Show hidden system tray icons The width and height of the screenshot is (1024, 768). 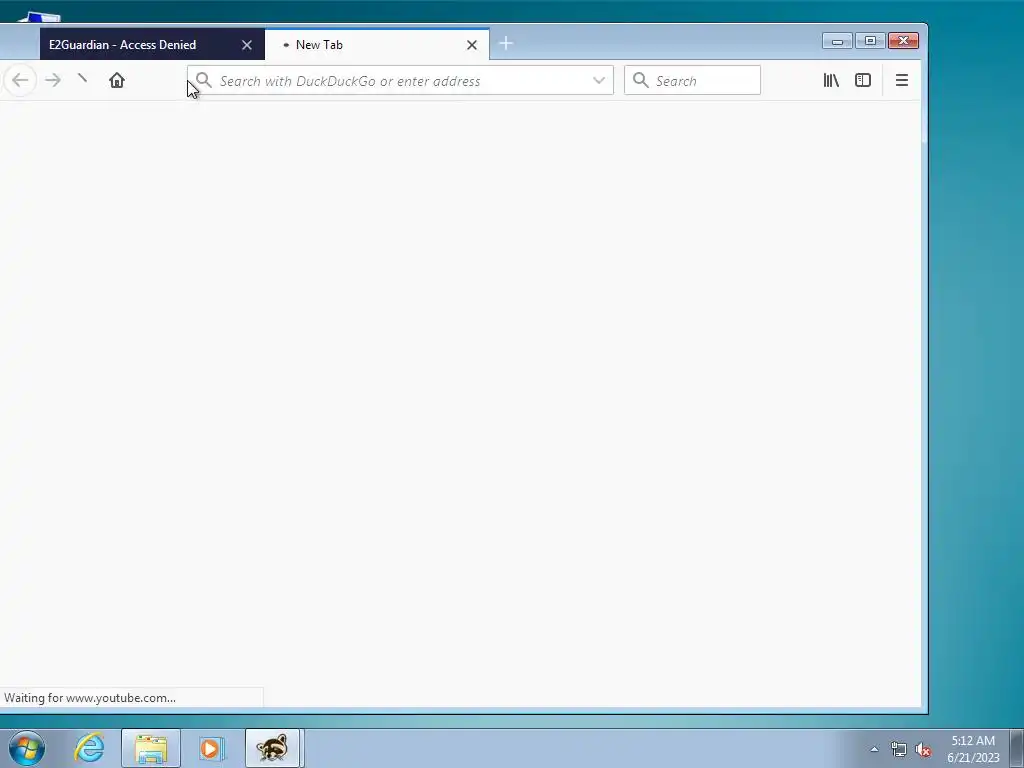[x=874, y=749]
